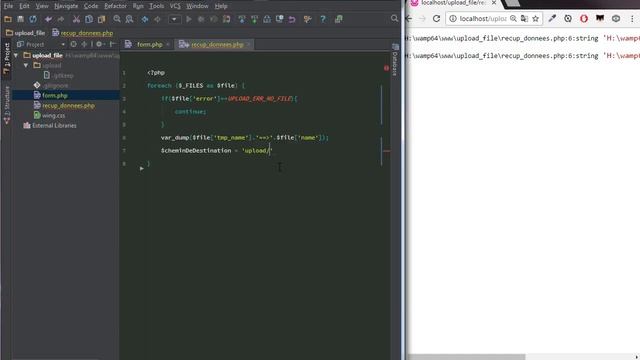Viewport: 640px width, 360px height.
Task: Click the Replace icon in toolbar
Action: pyautogui.click(x=129, y=19)
